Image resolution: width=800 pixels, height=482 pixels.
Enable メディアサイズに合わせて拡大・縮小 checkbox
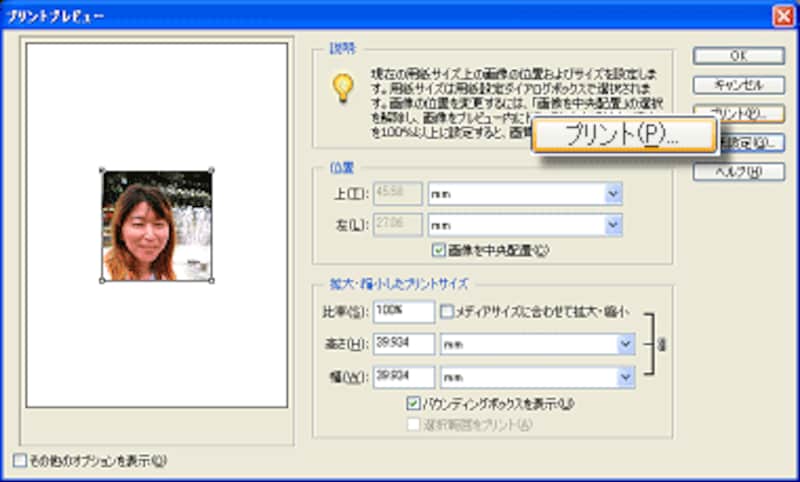tap(447, 312)
